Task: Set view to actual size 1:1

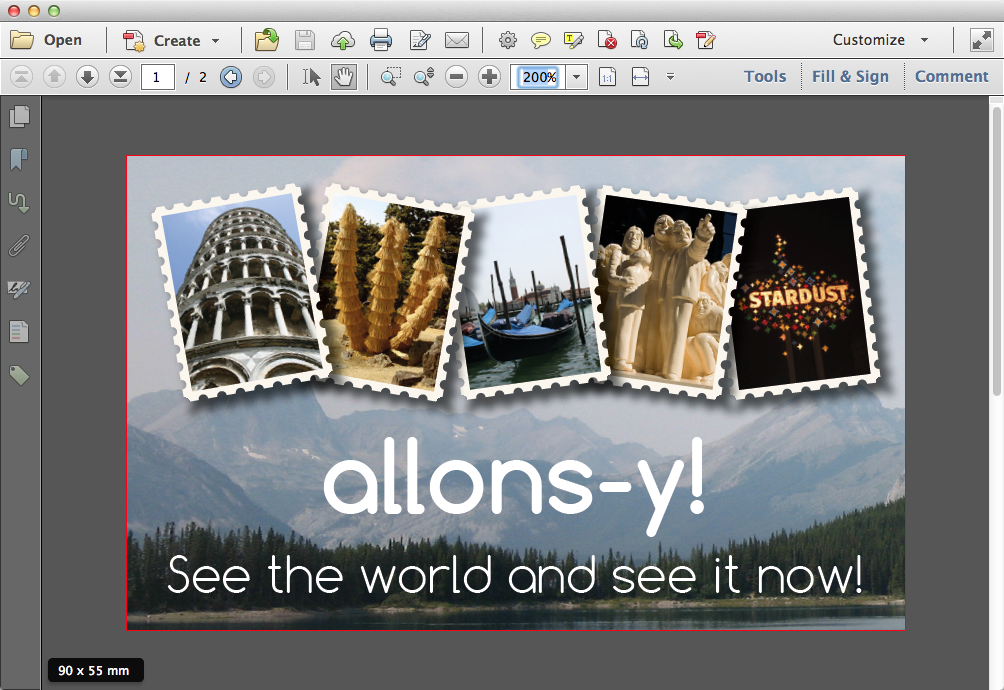Action: pyautogui.click(x=607, y=77)
